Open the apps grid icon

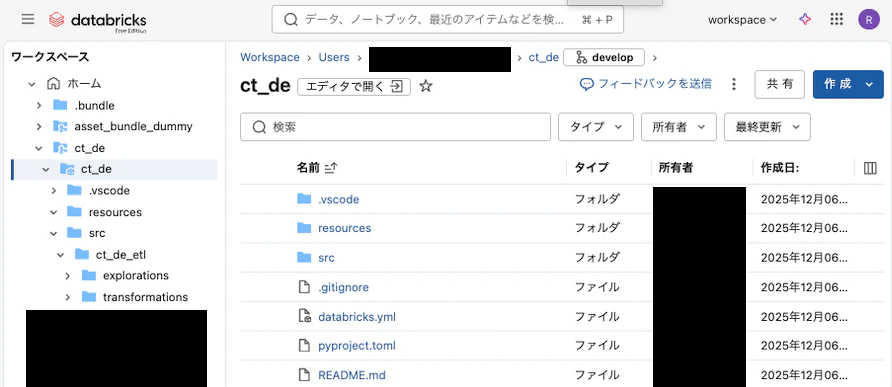[836, 19]
